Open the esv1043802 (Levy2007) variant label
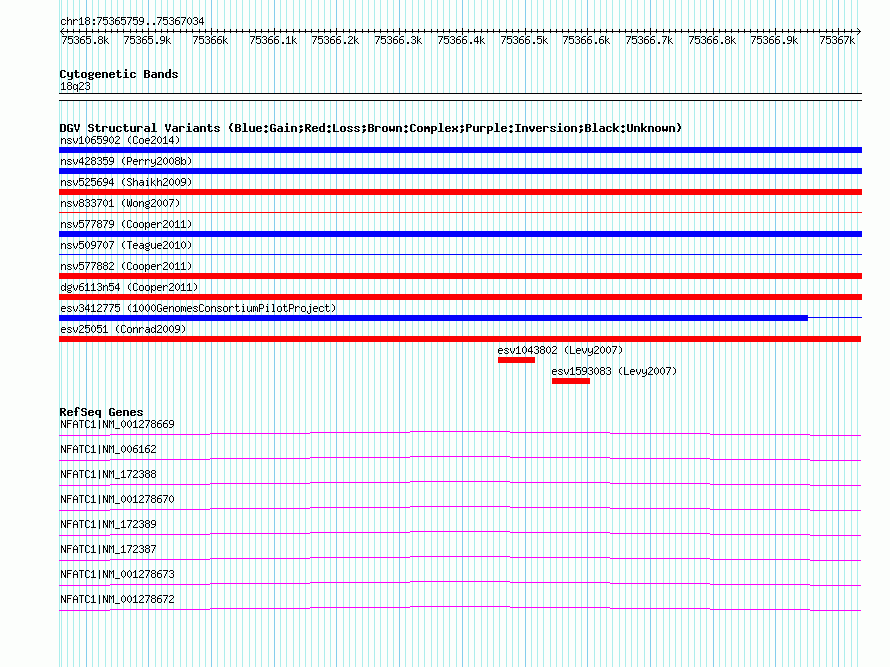This screenshot has width=890, height=667. point(560,350)
